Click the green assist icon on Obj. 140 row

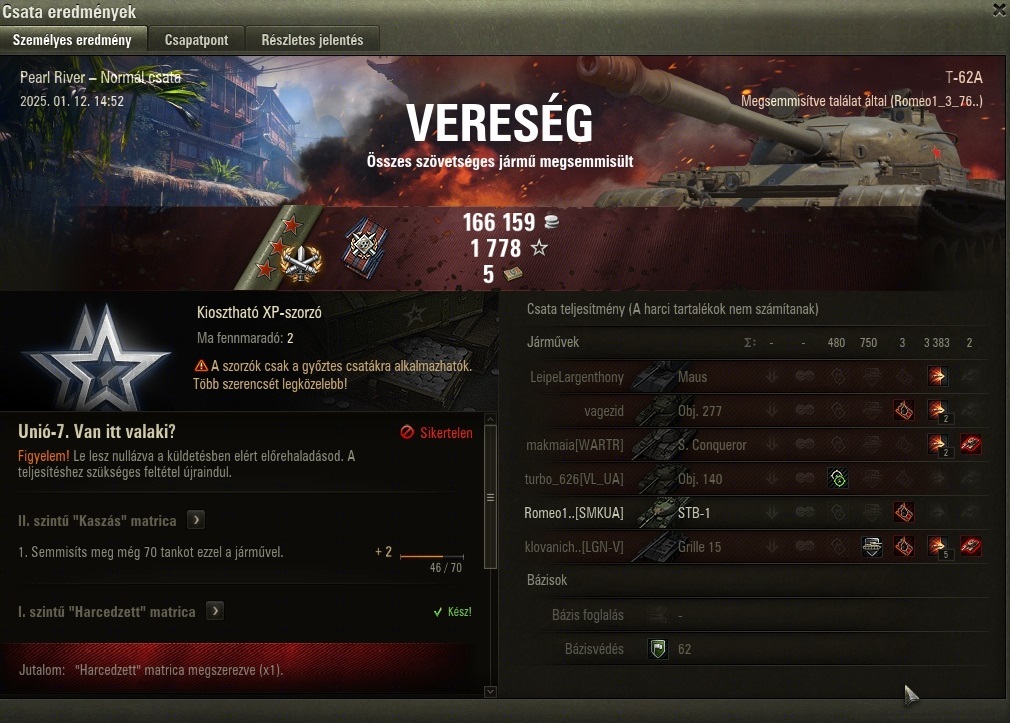click(837, 479)
